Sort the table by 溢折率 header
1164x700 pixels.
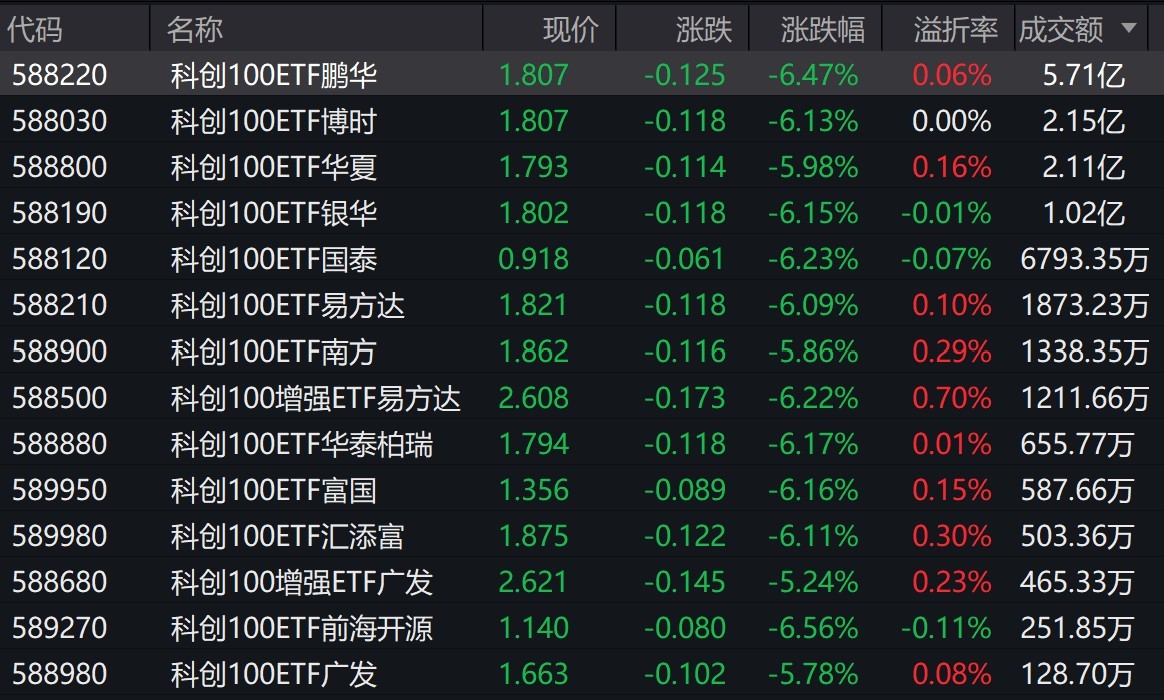click(x=955, y=30)
